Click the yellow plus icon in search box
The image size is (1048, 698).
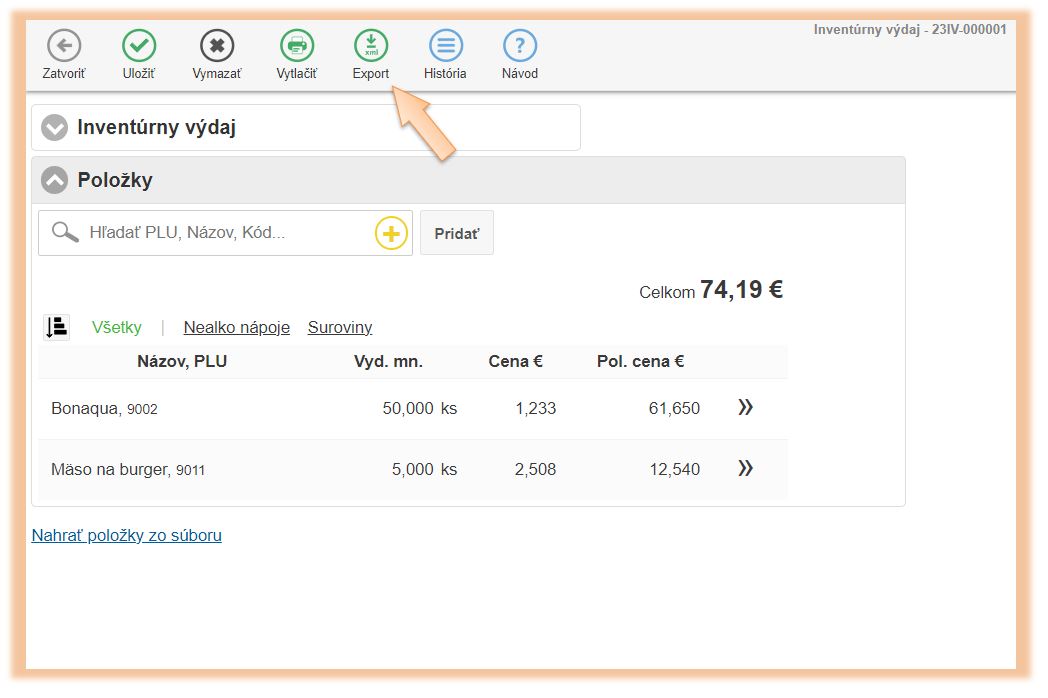pos(391,234)
